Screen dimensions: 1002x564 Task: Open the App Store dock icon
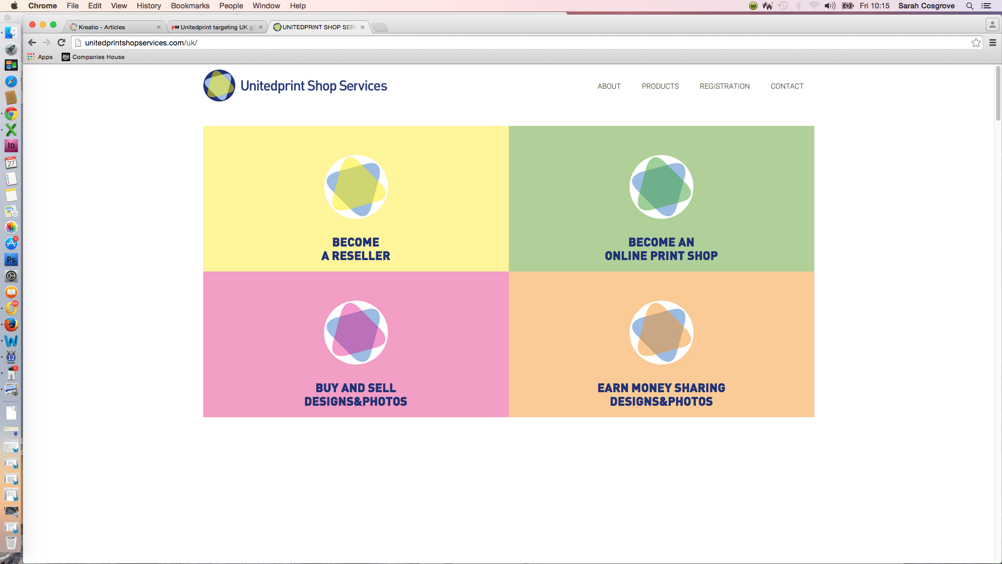[11, 243]
